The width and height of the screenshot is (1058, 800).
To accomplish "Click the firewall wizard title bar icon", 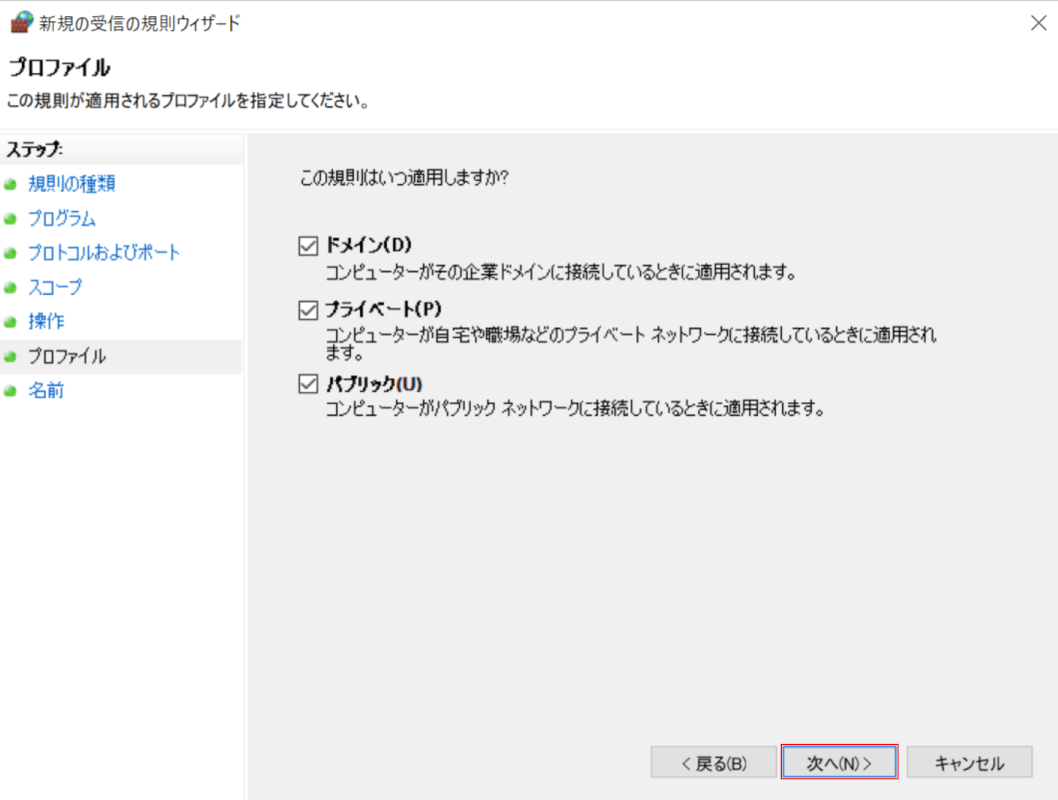I will tap(20, 23).
